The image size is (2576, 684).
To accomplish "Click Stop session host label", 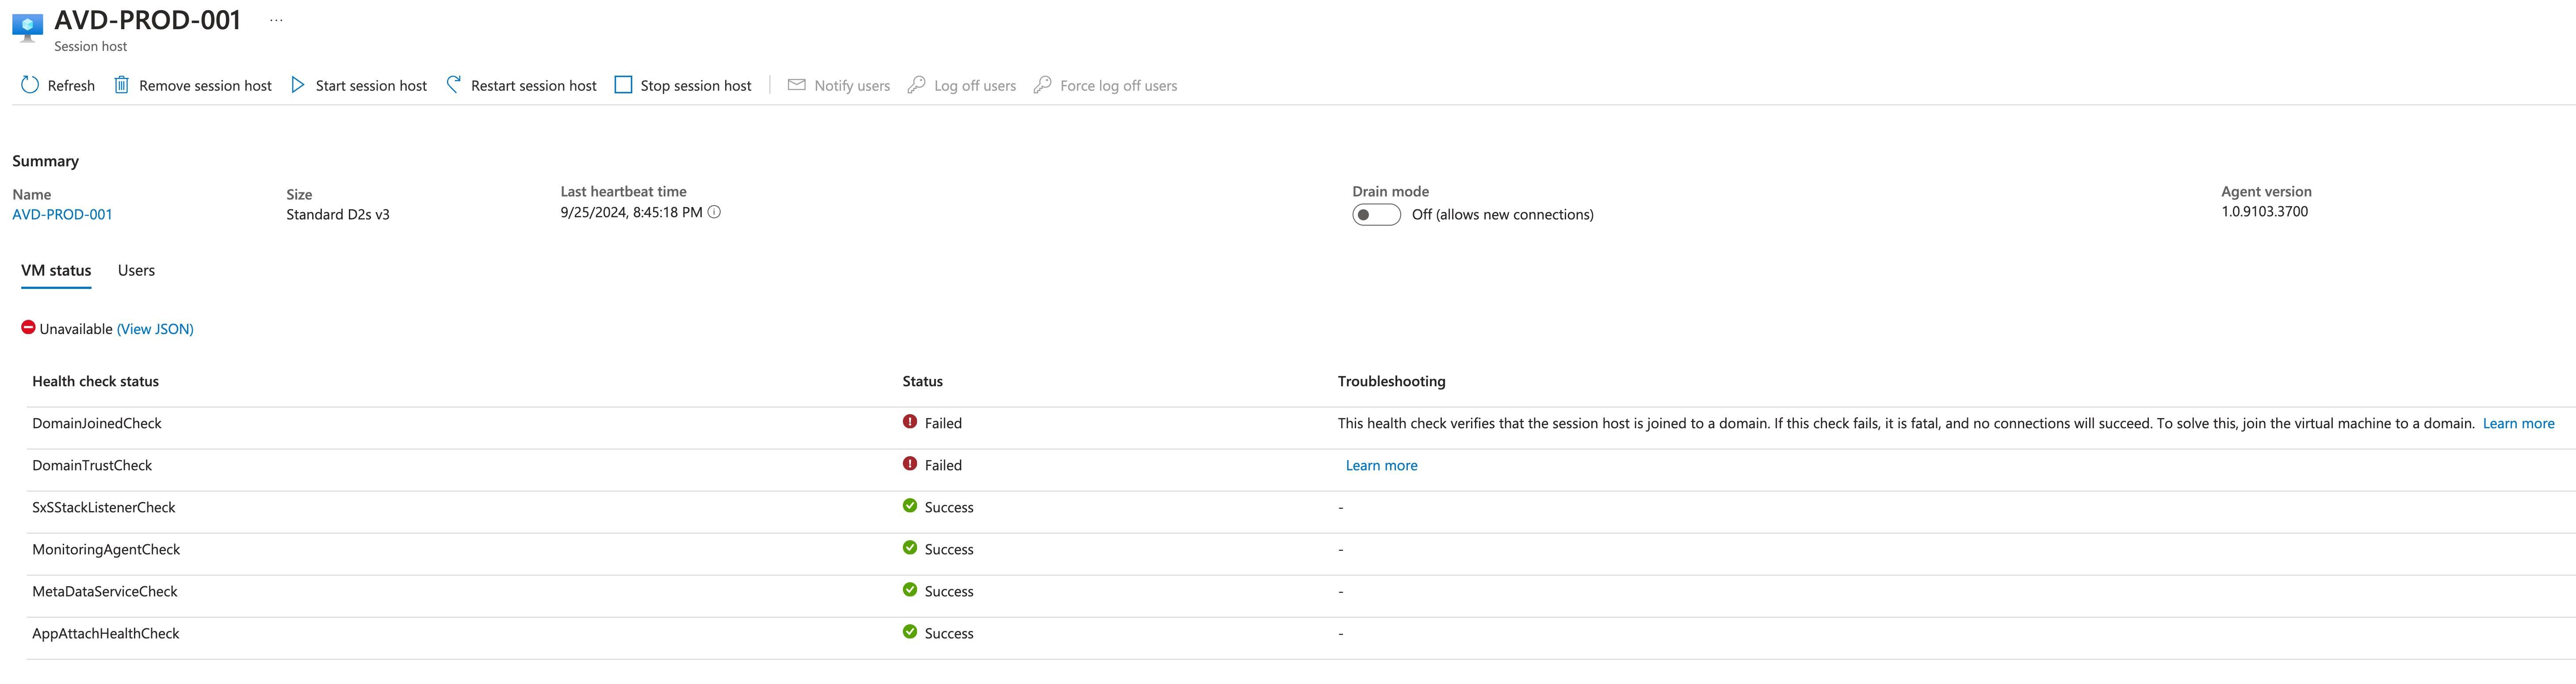I will click(x=696, y=86).
